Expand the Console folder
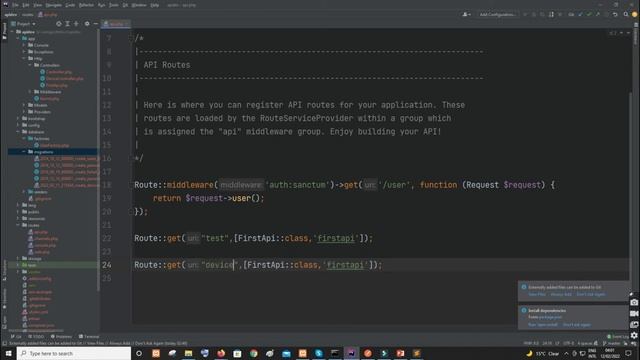The image size is (640, 360). click(x=24, y=45)
